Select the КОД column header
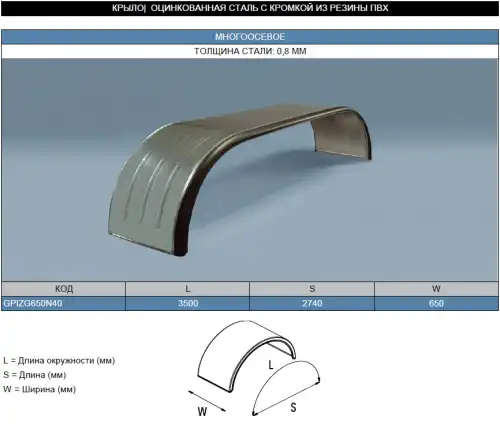 pos(63,289)
